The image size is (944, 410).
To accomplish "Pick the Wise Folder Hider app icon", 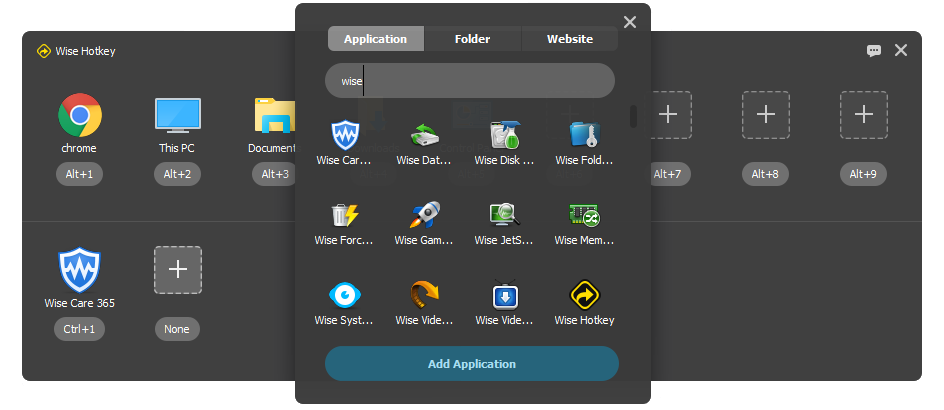I will 584,135.
